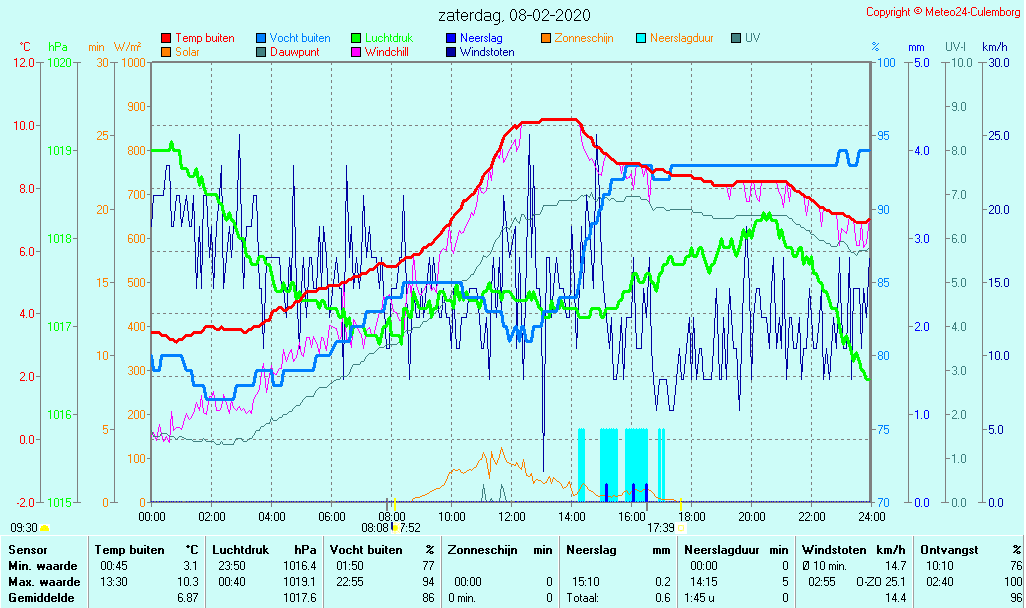Click the blue Vocht buiten legend square
The image size is (1026, 608).
[x=261, y=39]
